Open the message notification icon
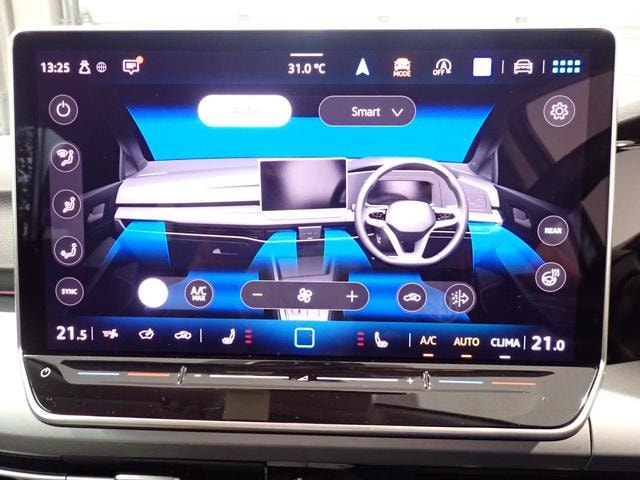 pyautogui.click(x=132, y=66)
